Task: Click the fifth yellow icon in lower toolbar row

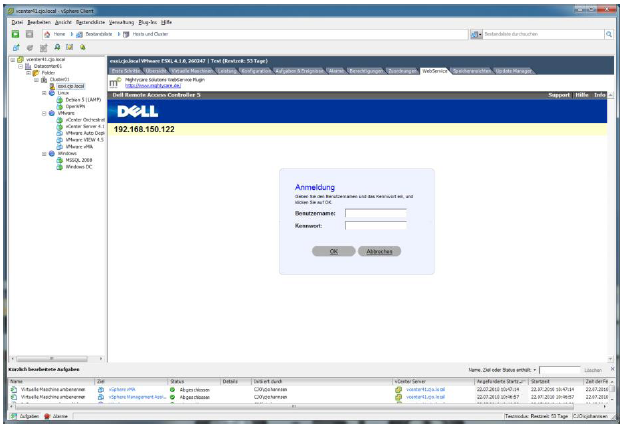Action: [70, 47]
